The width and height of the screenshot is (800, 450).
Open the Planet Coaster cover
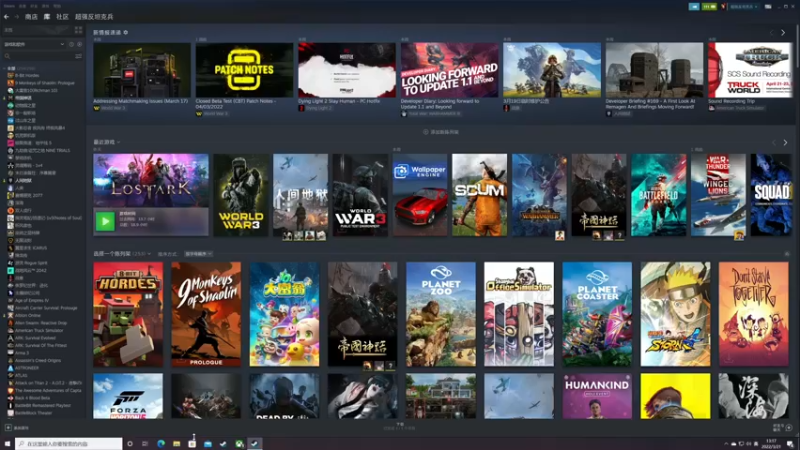(x=597, y=314)
